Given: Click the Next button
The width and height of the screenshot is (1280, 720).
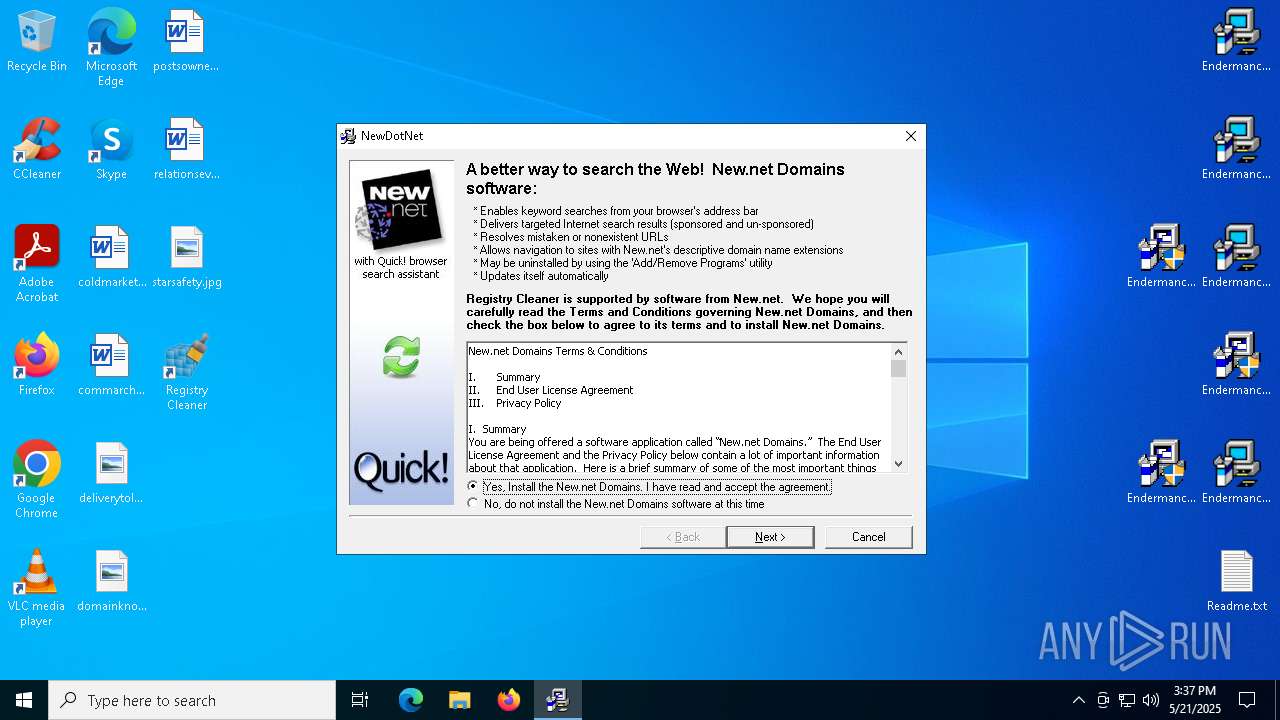Looking at the screenshot, I should 770,537.
